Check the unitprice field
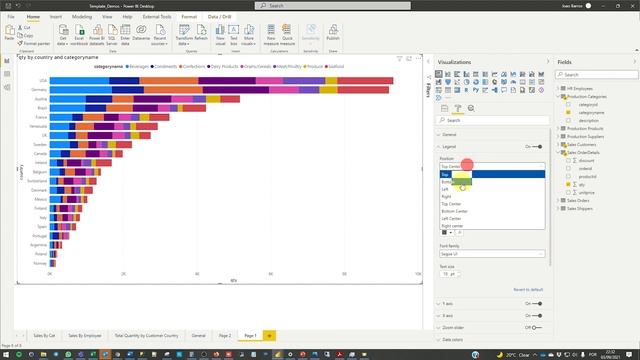 tap(568, 192)
